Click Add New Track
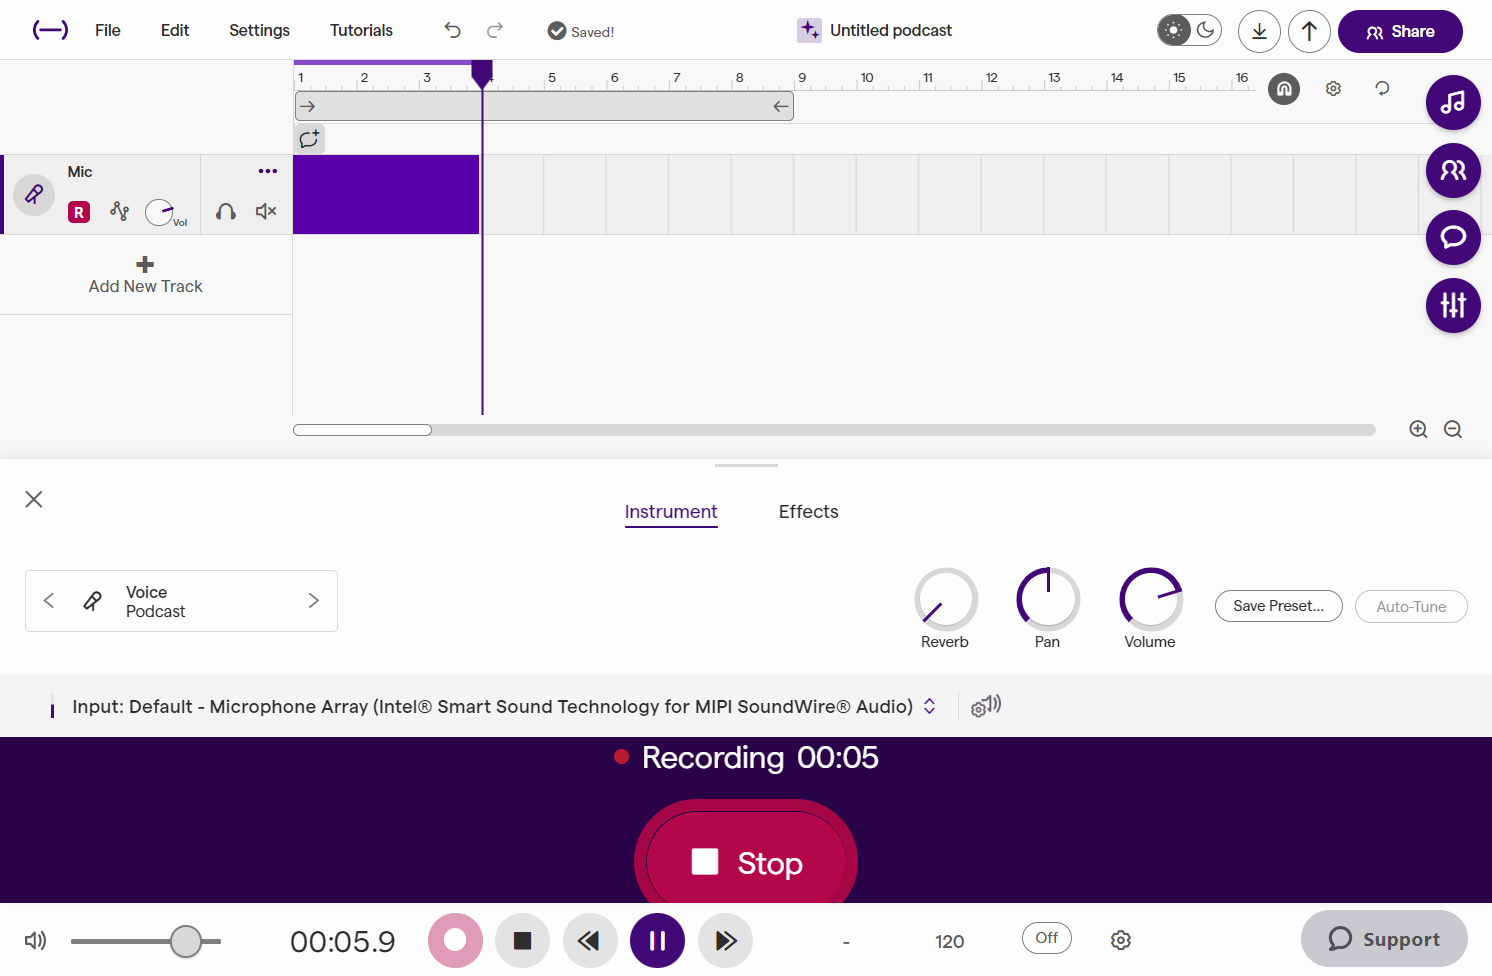 tap(146, 275)
